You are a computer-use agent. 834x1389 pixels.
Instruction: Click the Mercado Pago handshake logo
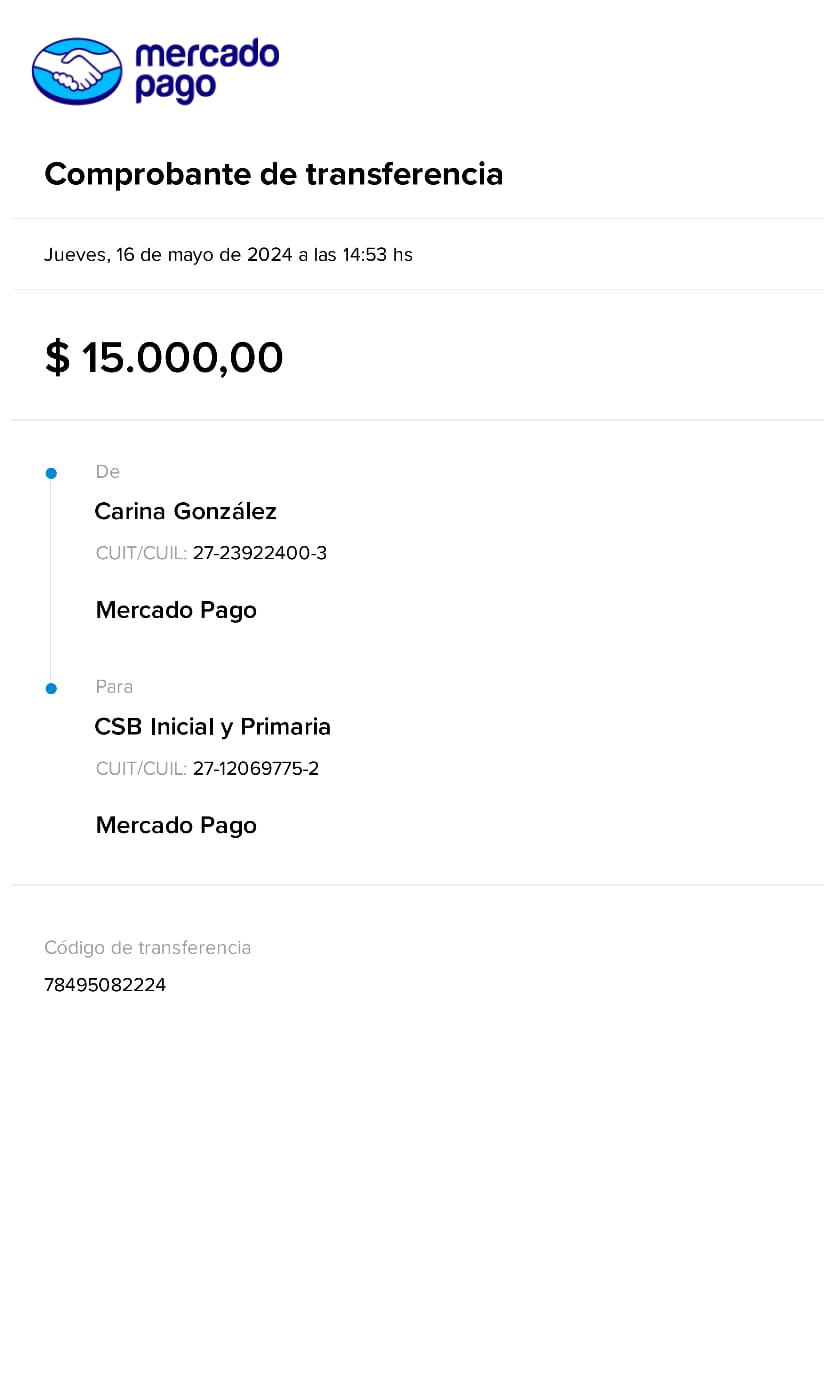(77, 71)
